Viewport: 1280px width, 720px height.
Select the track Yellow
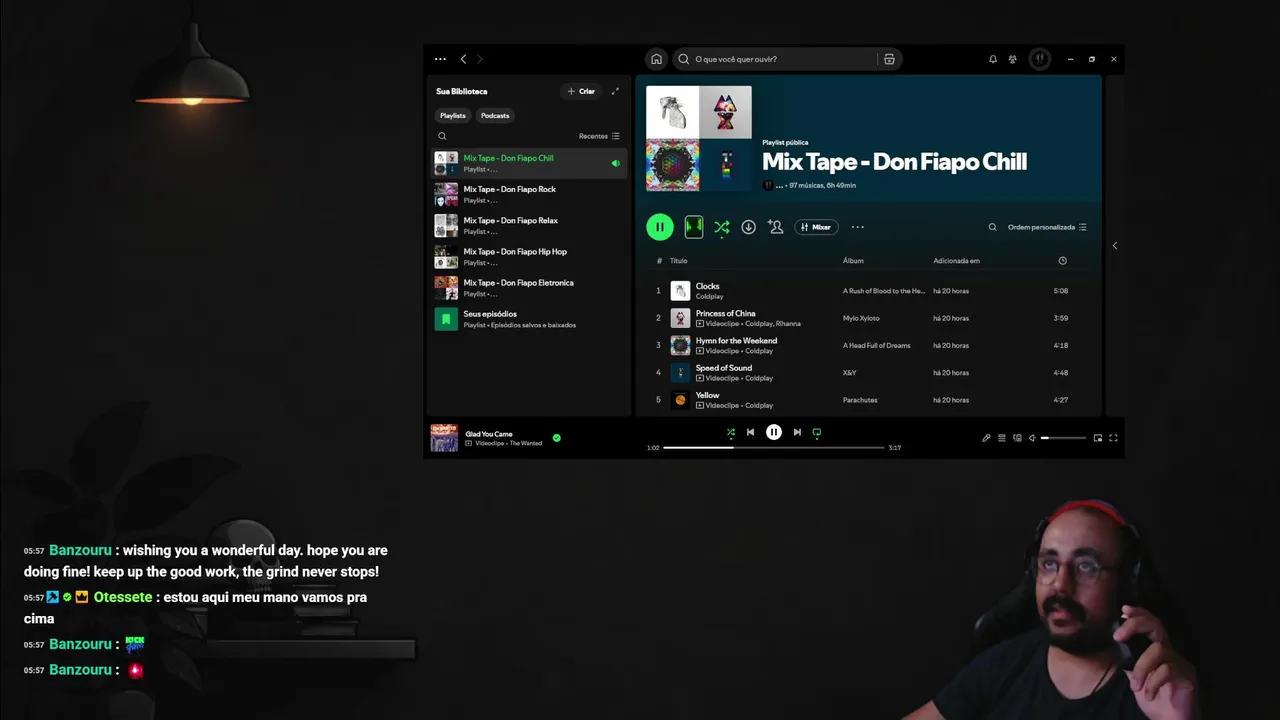(870, 400)
